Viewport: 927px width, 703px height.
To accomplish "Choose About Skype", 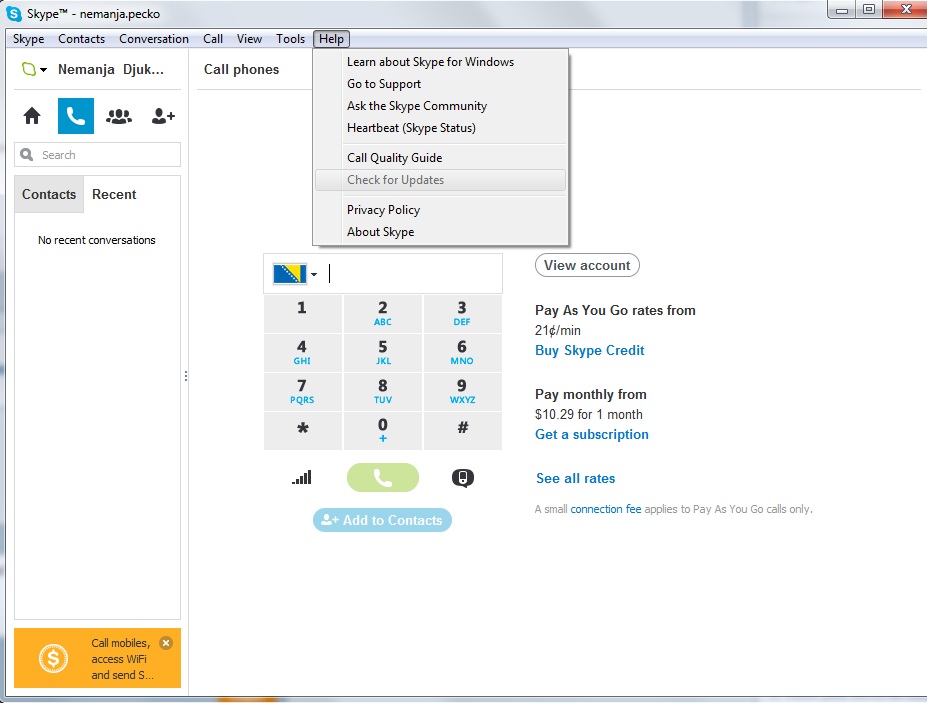I will click(x=440, y=232).
